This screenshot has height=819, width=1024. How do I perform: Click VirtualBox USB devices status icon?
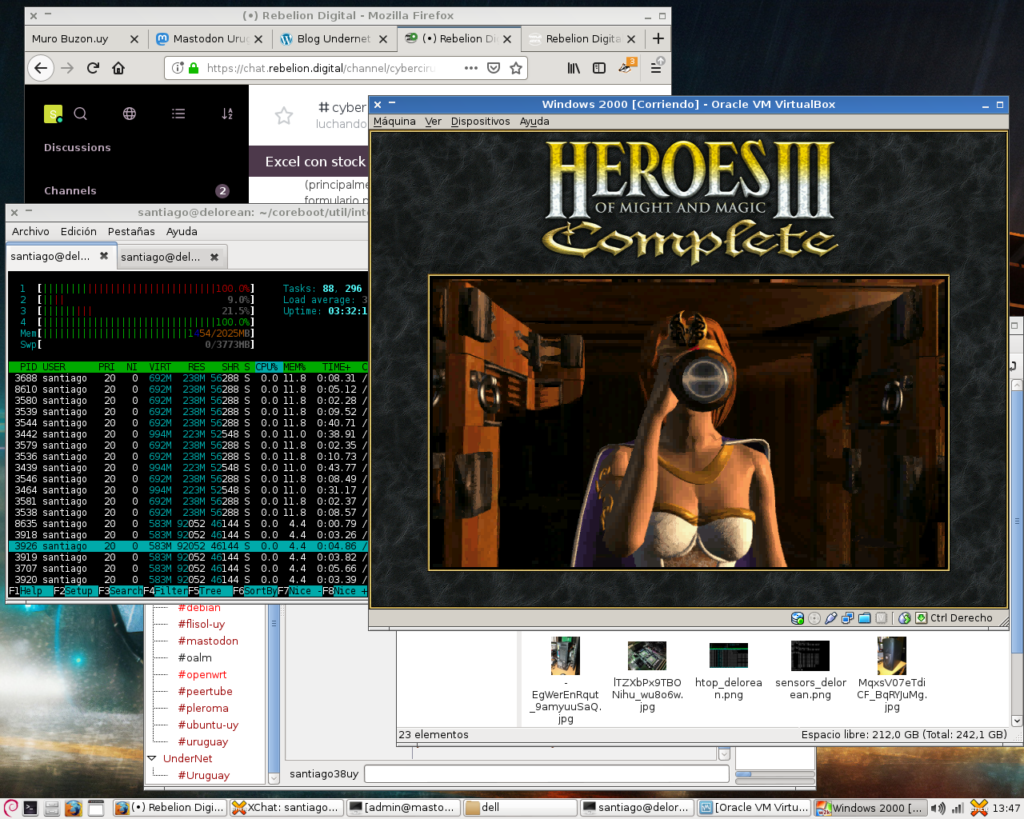coord(831,618)
